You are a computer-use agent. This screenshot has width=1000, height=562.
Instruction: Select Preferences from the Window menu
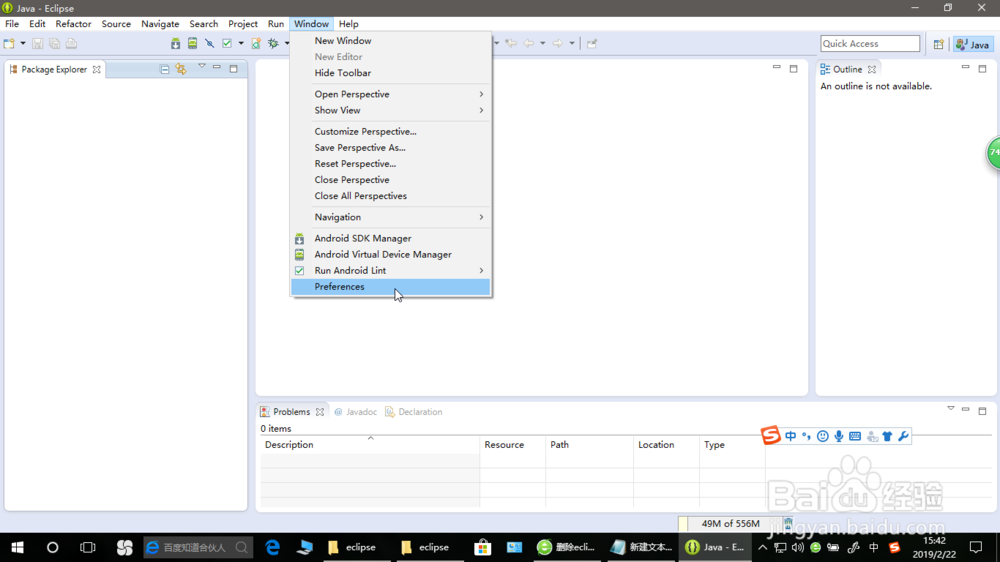(x=391, y=287)
